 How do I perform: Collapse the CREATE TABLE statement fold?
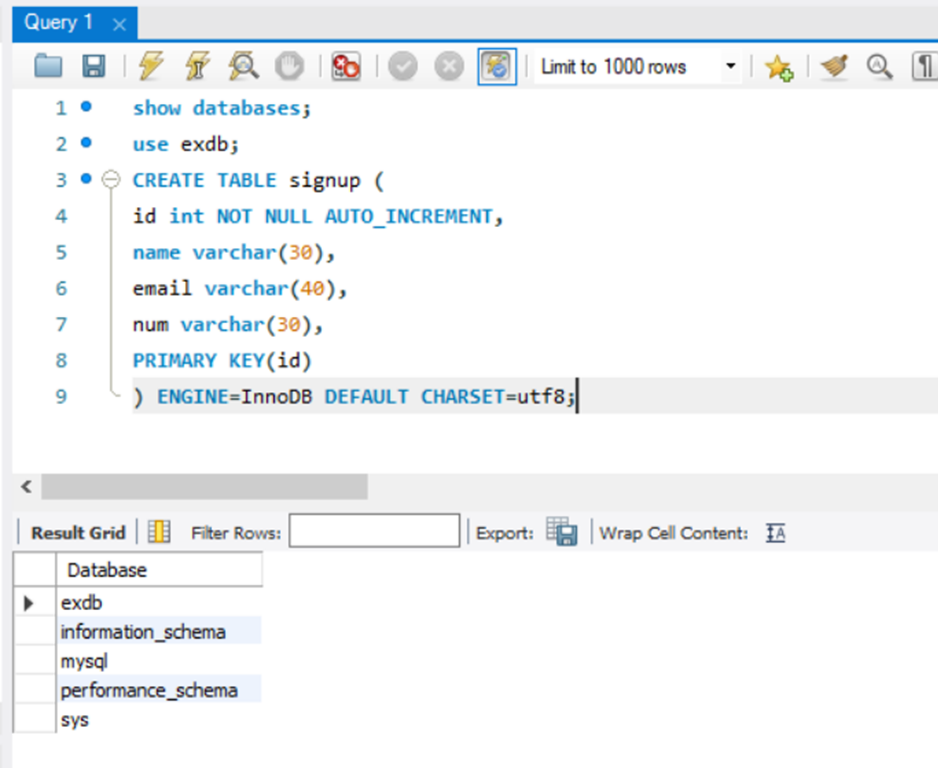tap(111, 179)
